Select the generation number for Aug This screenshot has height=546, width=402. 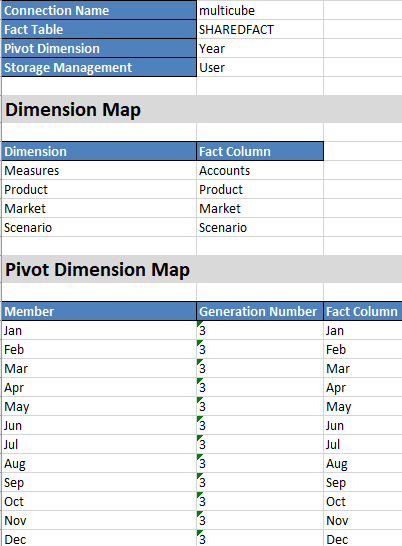(x=260, y=463)
